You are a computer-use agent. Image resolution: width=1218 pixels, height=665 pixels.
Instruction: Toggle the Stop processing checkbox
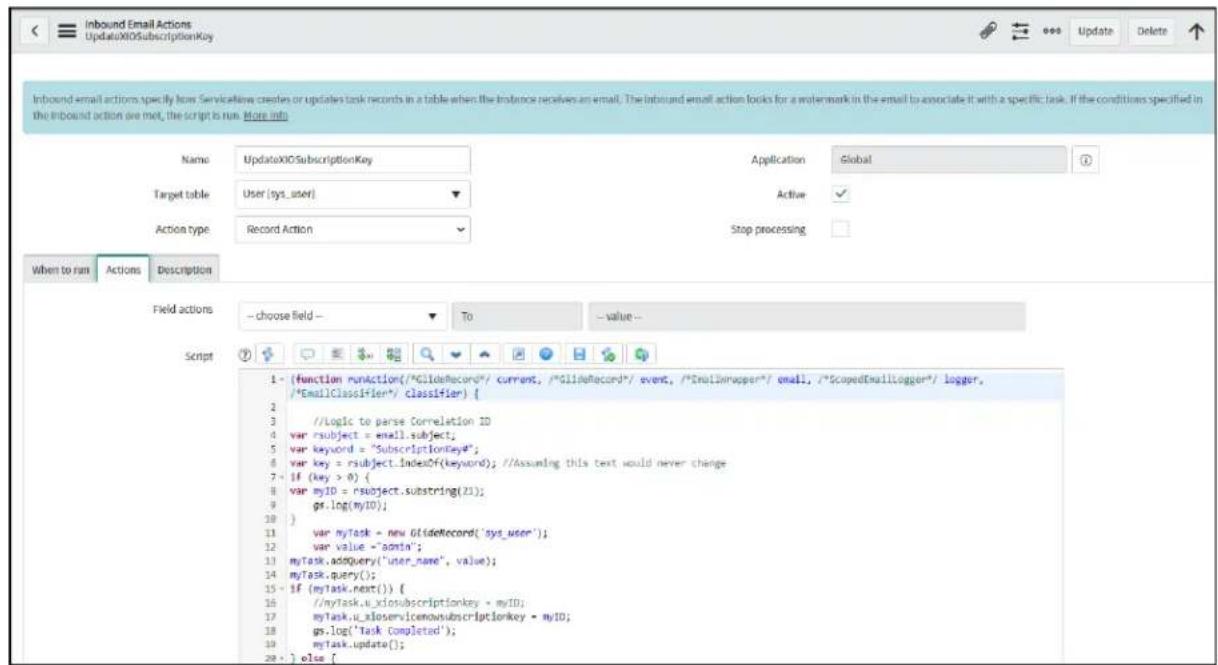tap(842, 230)
